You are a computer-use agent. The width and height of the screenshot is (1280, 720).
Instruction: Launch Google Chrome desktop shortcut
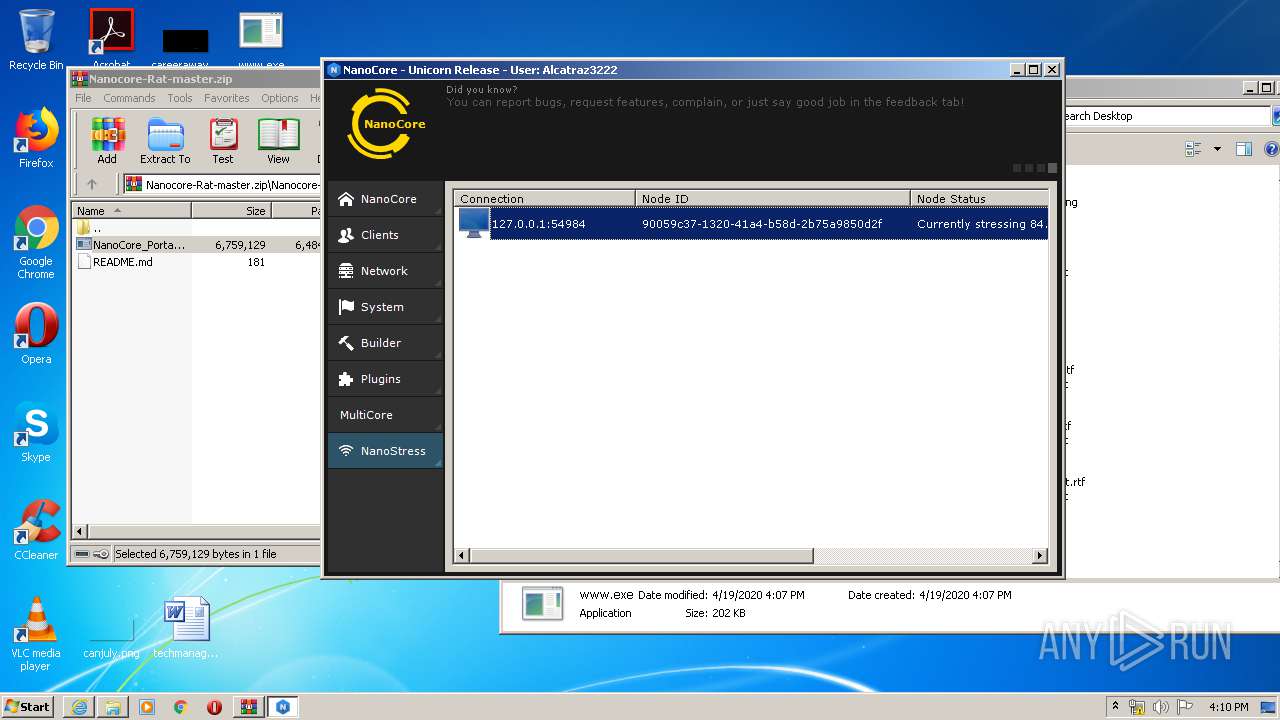click(36, 242)
